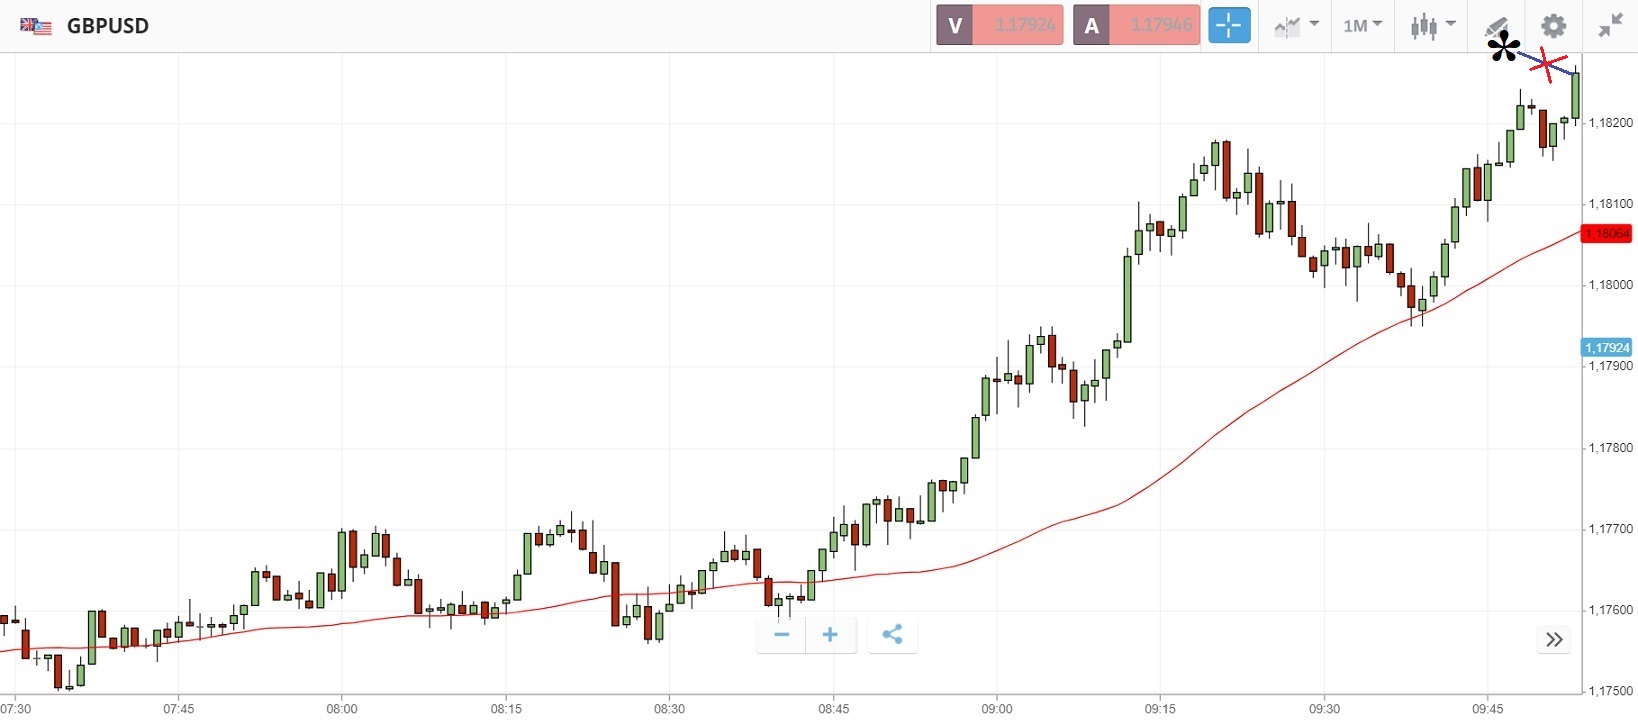
Task: Open the 1M timeframe dropdown
Action: (1361, 26)
